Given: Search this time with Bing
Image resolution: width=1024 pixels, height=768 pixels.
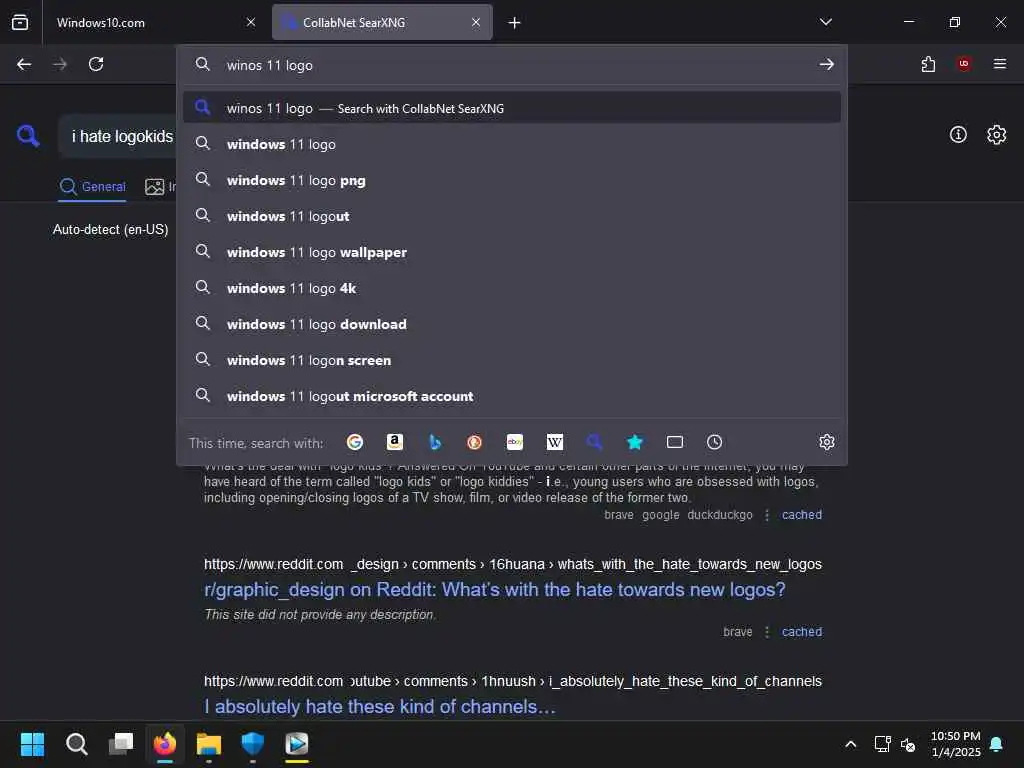Looking at the screenshot, I should click(x=435, y=442).
